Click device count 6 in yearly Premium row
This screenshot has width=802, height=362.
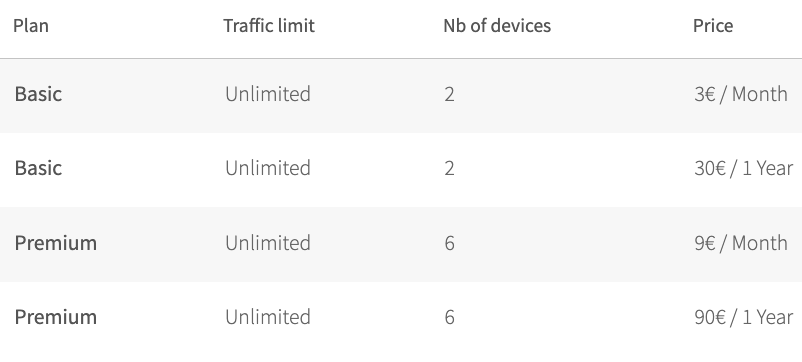(x=449, y=317)
